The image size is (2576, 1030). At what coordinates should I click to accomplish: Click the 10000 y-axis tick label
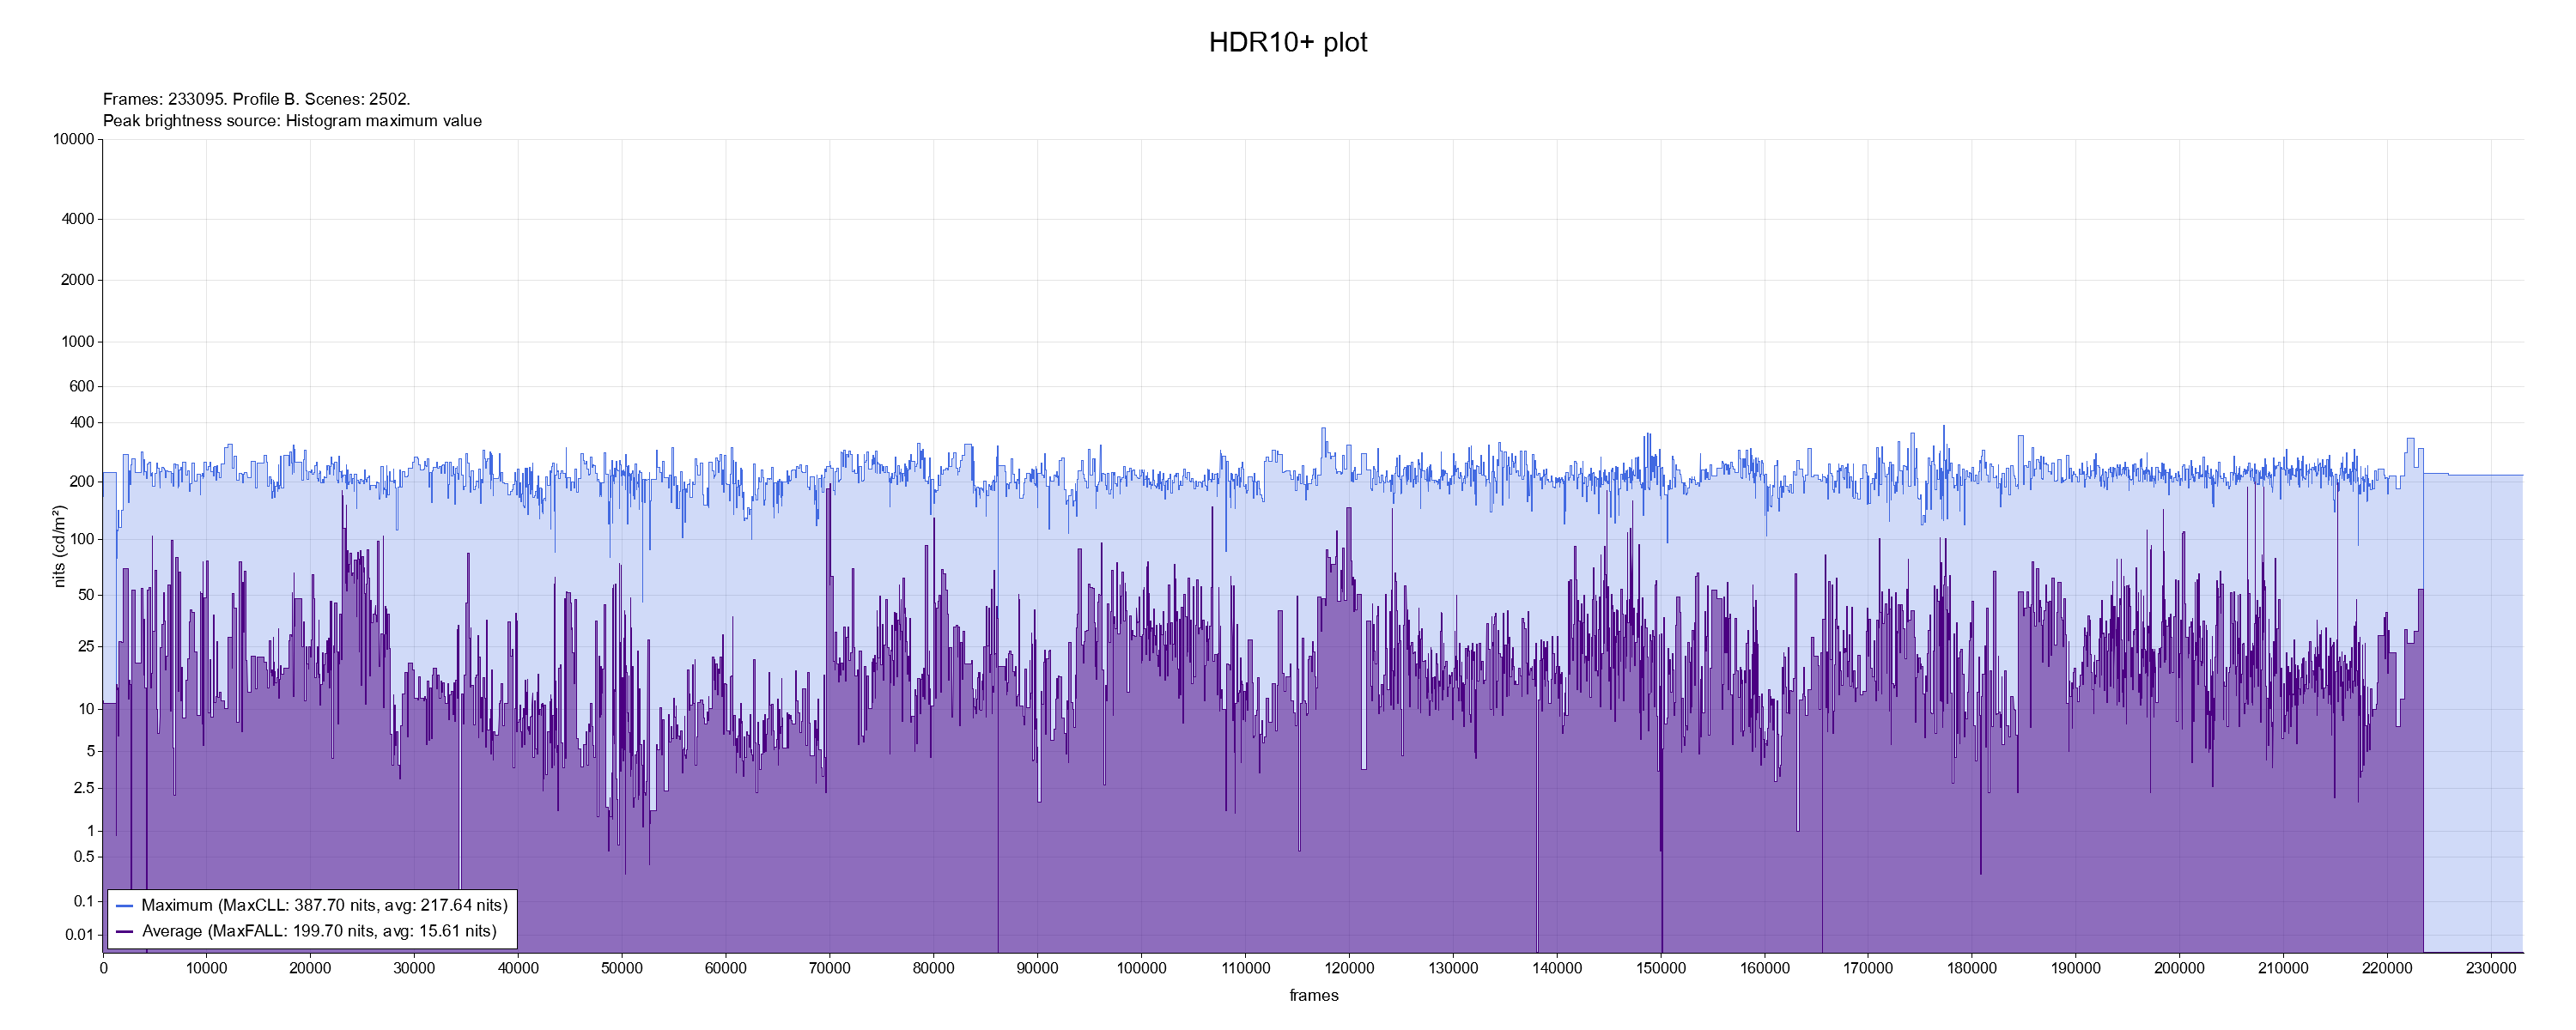73,139
